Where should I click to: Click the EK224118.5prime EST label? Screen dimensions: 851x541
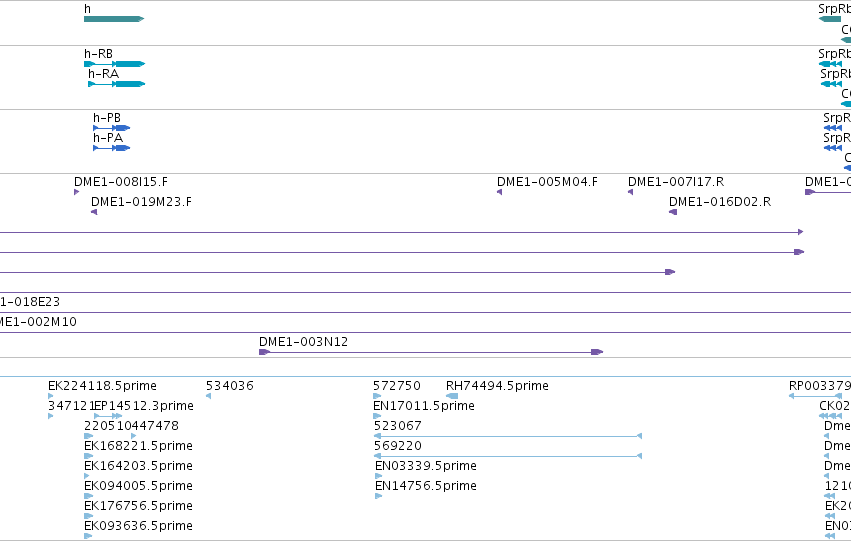pyautogui.click(x=102, y=386)
